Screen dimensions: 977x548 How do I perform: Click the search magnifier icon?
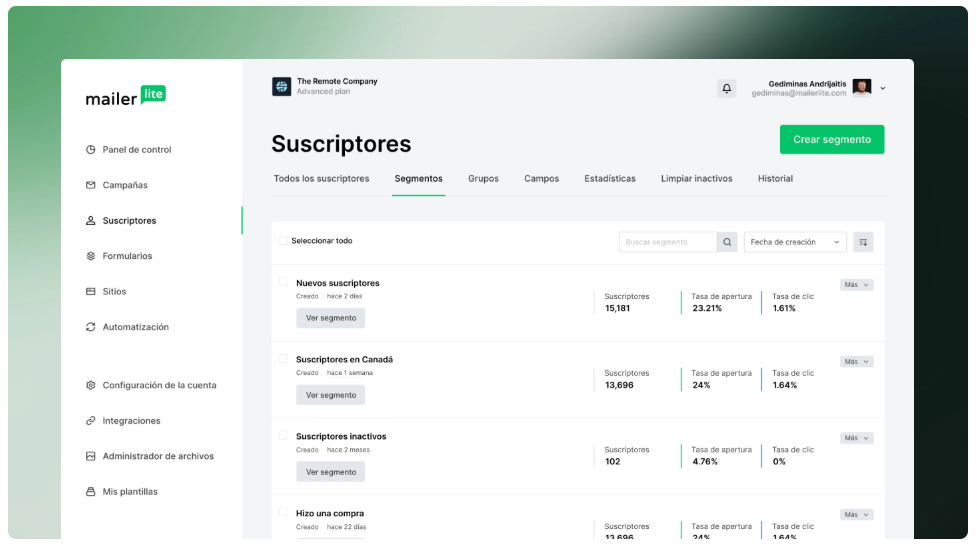[x=727, y=242]
